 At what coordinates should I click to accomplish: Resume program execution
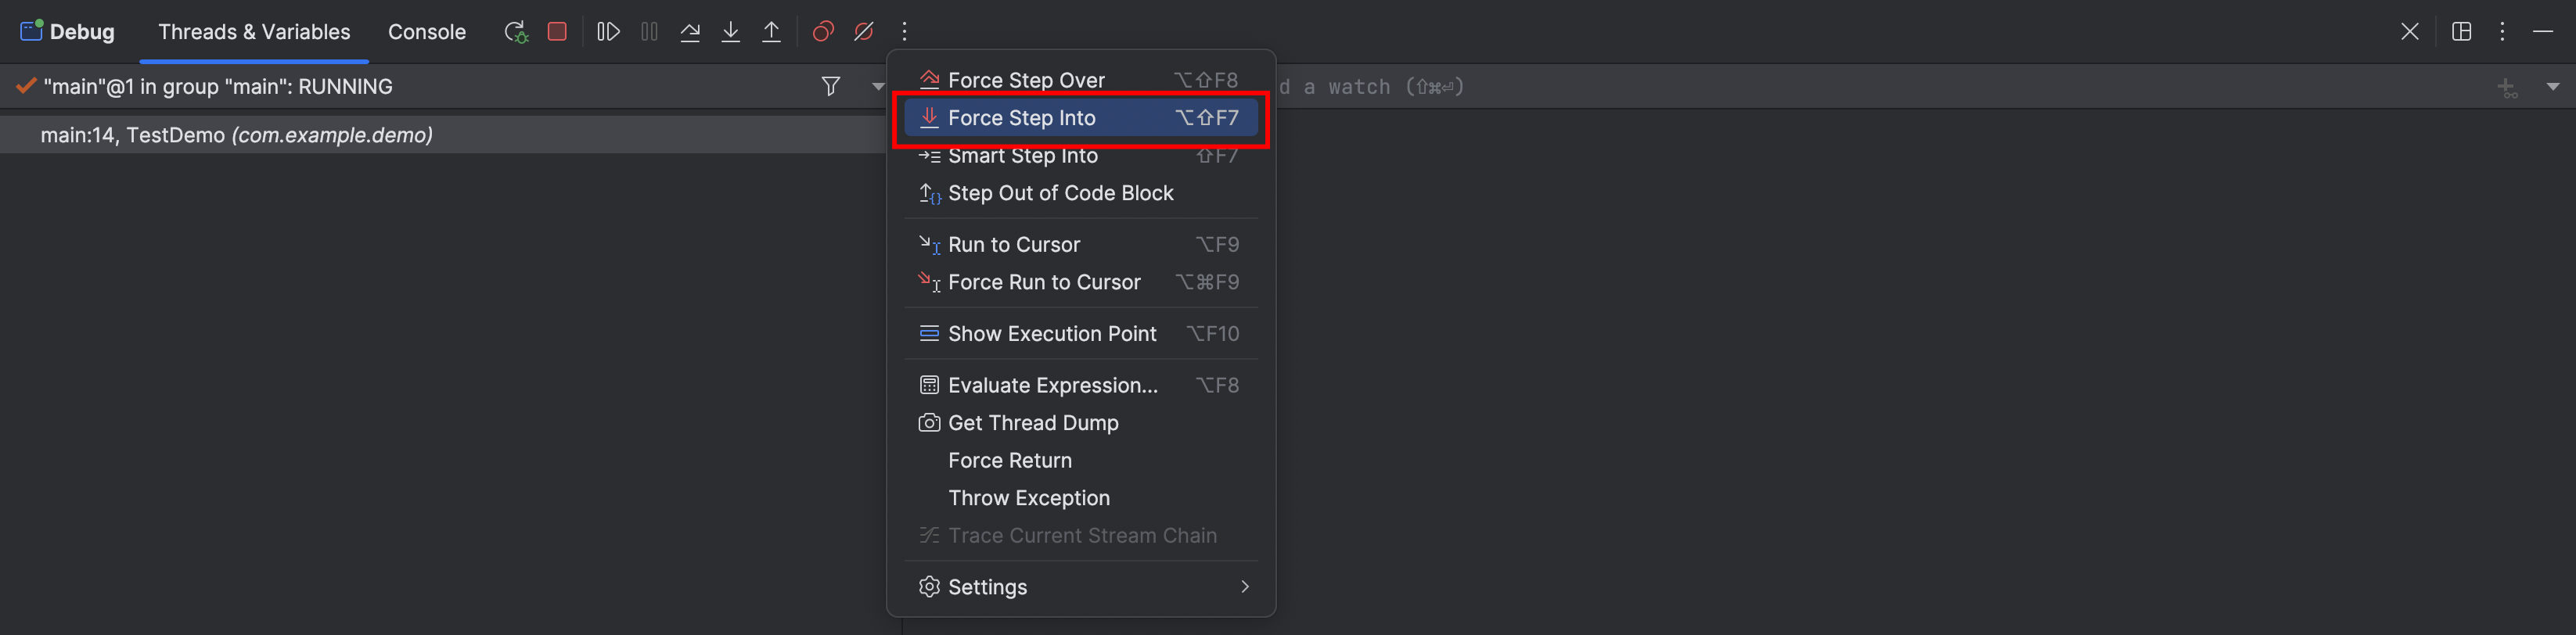(x=608, y=32)
